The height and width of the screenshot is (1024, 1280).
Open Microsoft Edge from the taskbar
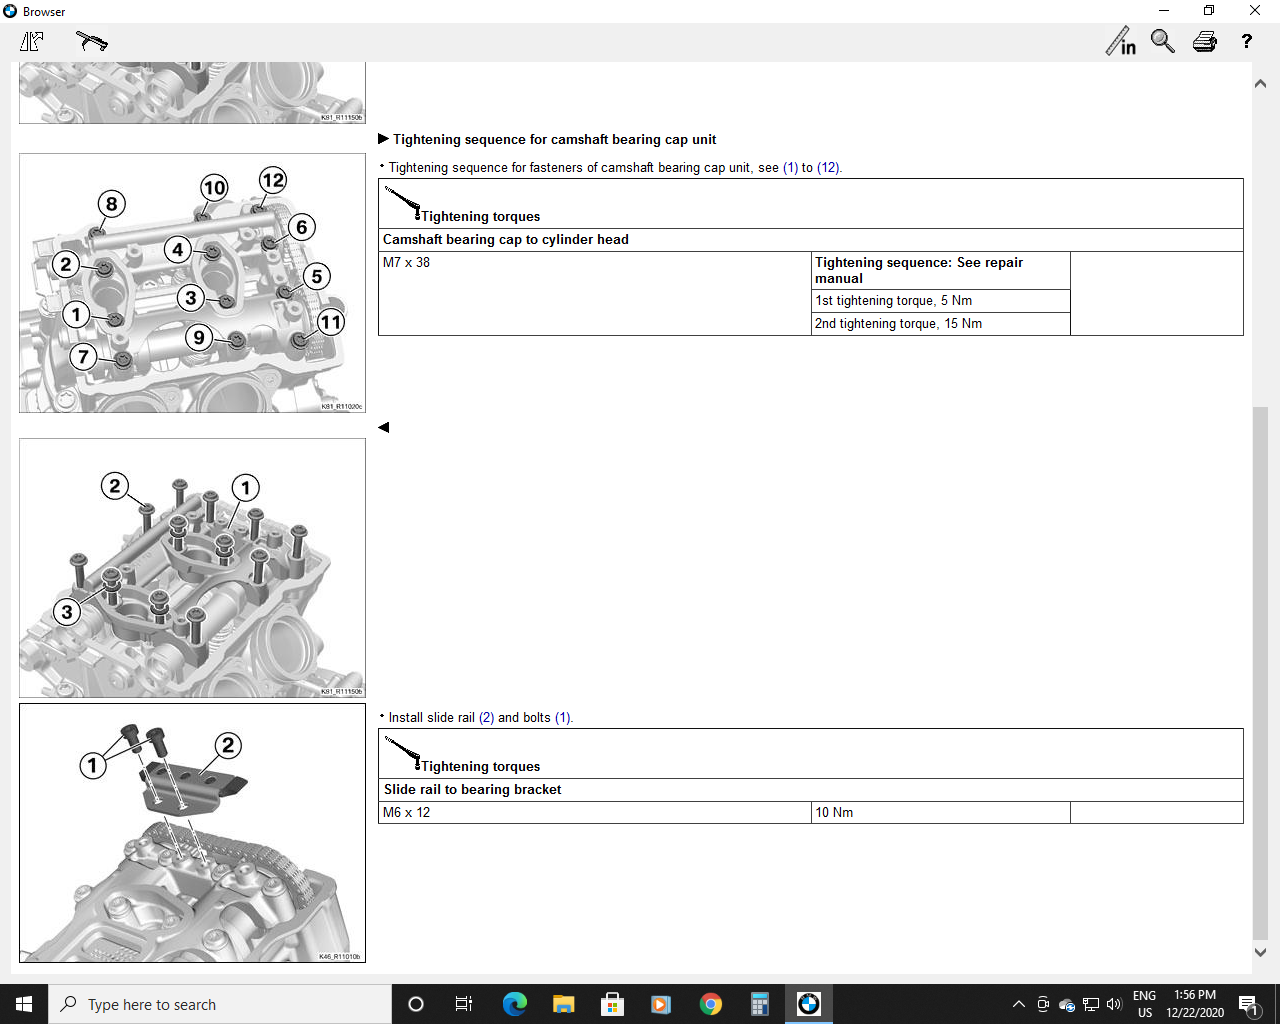[515, 1004]
